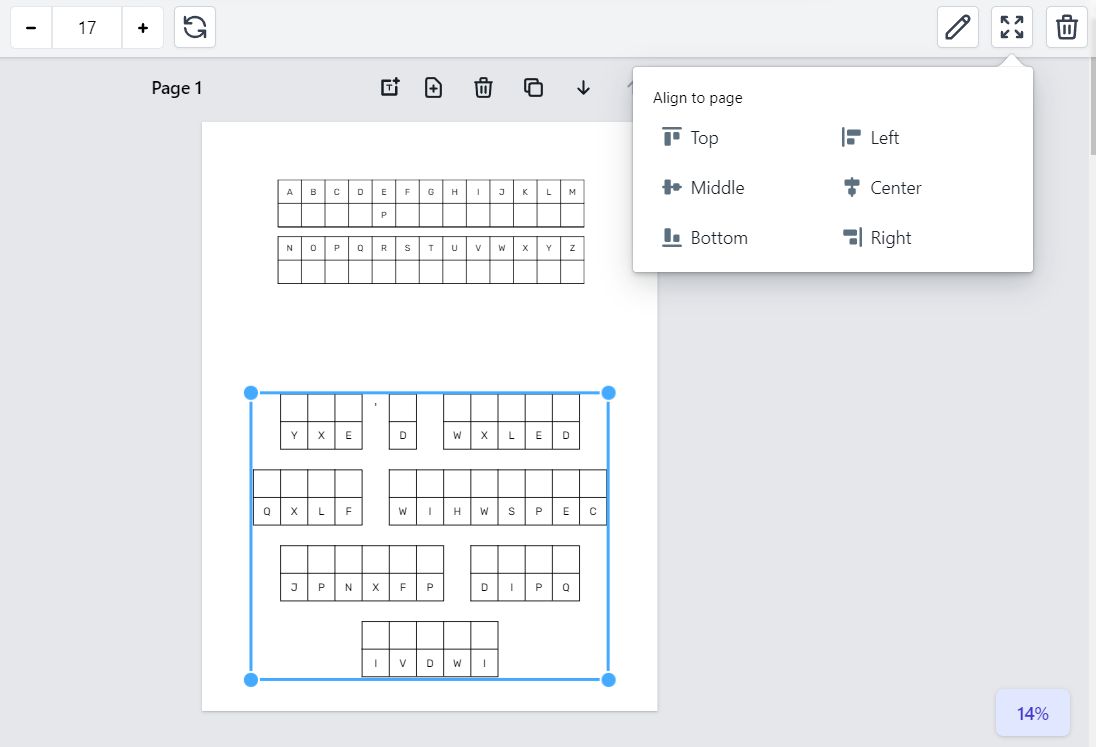1096x747 pixels.
Task: Click the top-right trash delete icon
Action: click(x=1067, y=27)
